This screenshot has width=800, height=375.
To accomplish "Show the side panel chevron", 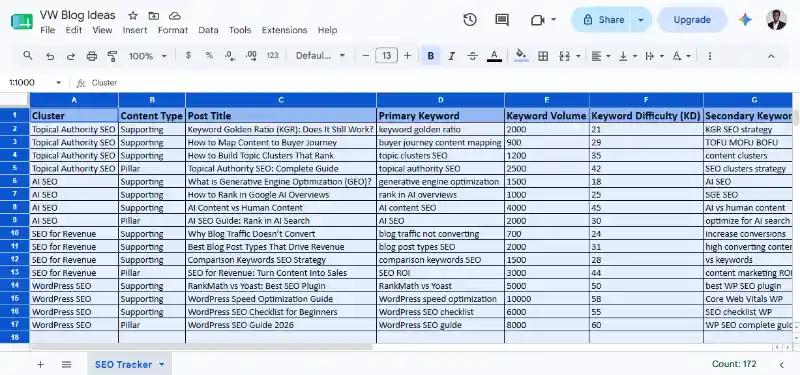I will coord(782,364).
